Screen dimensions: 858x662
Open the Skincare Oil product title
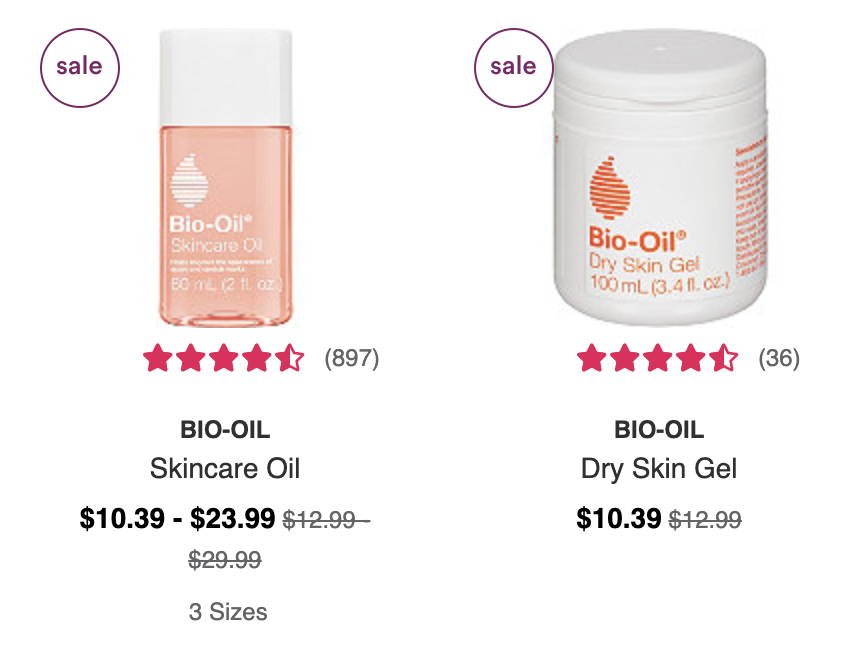225,468
